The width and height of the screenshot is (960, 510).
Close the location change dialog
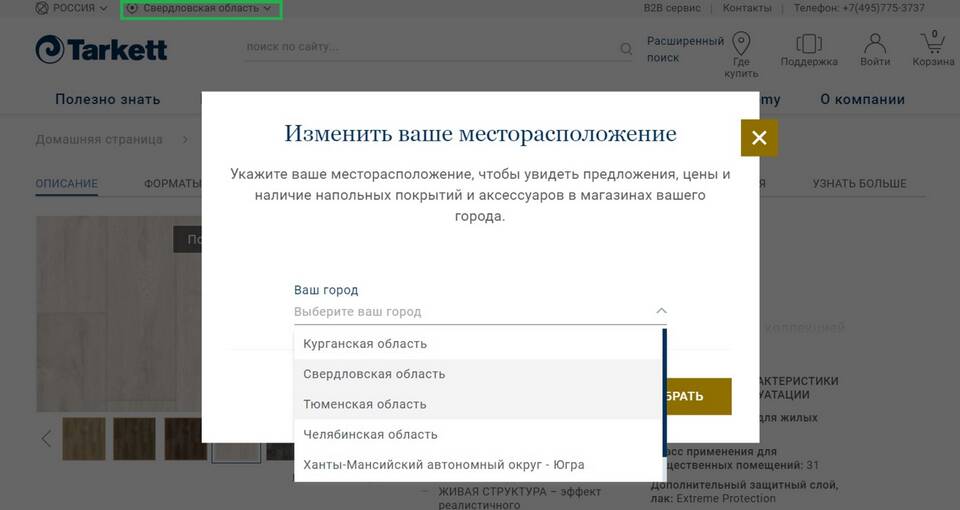pos(759,138)
